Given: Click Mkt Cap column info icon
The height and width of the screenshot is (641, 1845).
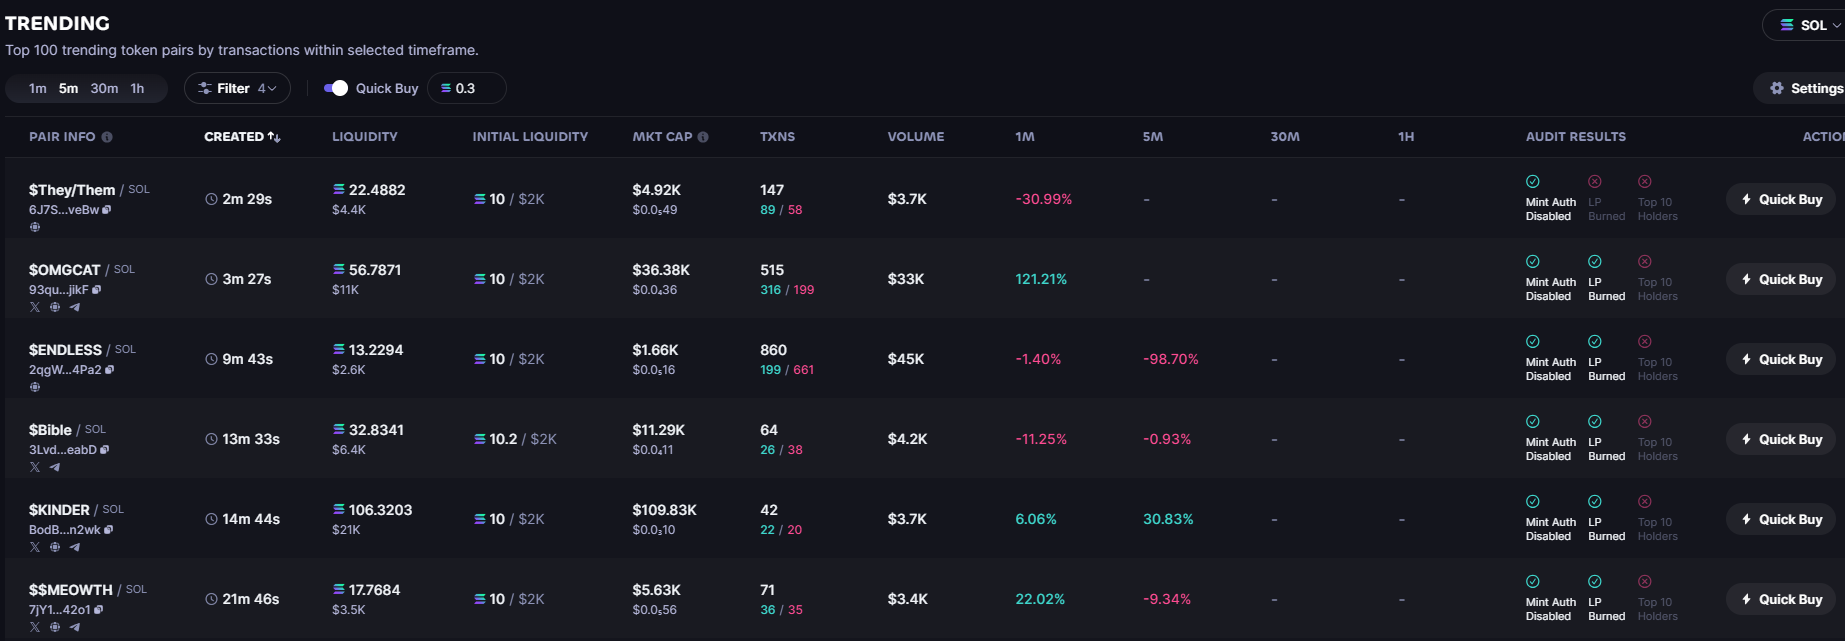Looking at the screenshot, I should click(x=703, y=137).
